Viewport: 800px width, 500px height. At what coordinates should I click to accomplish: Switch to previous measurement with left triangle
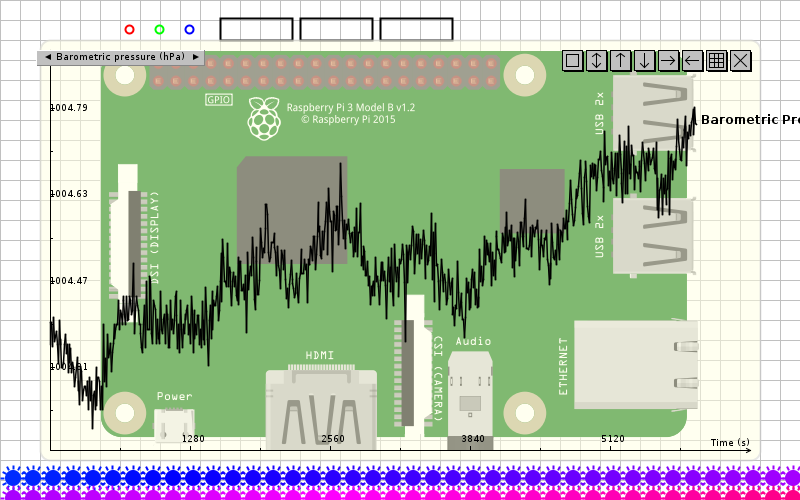(x=48, y=57)
